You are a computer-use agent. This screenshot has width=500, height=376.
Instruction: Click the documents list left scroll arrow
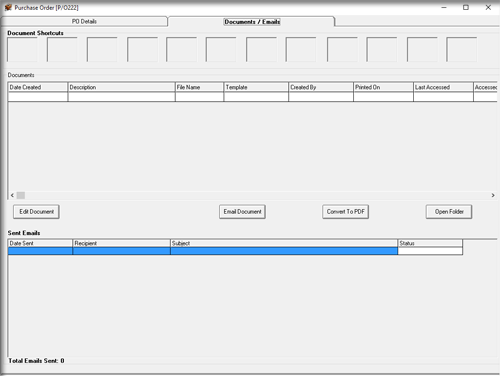click(12, 195)
